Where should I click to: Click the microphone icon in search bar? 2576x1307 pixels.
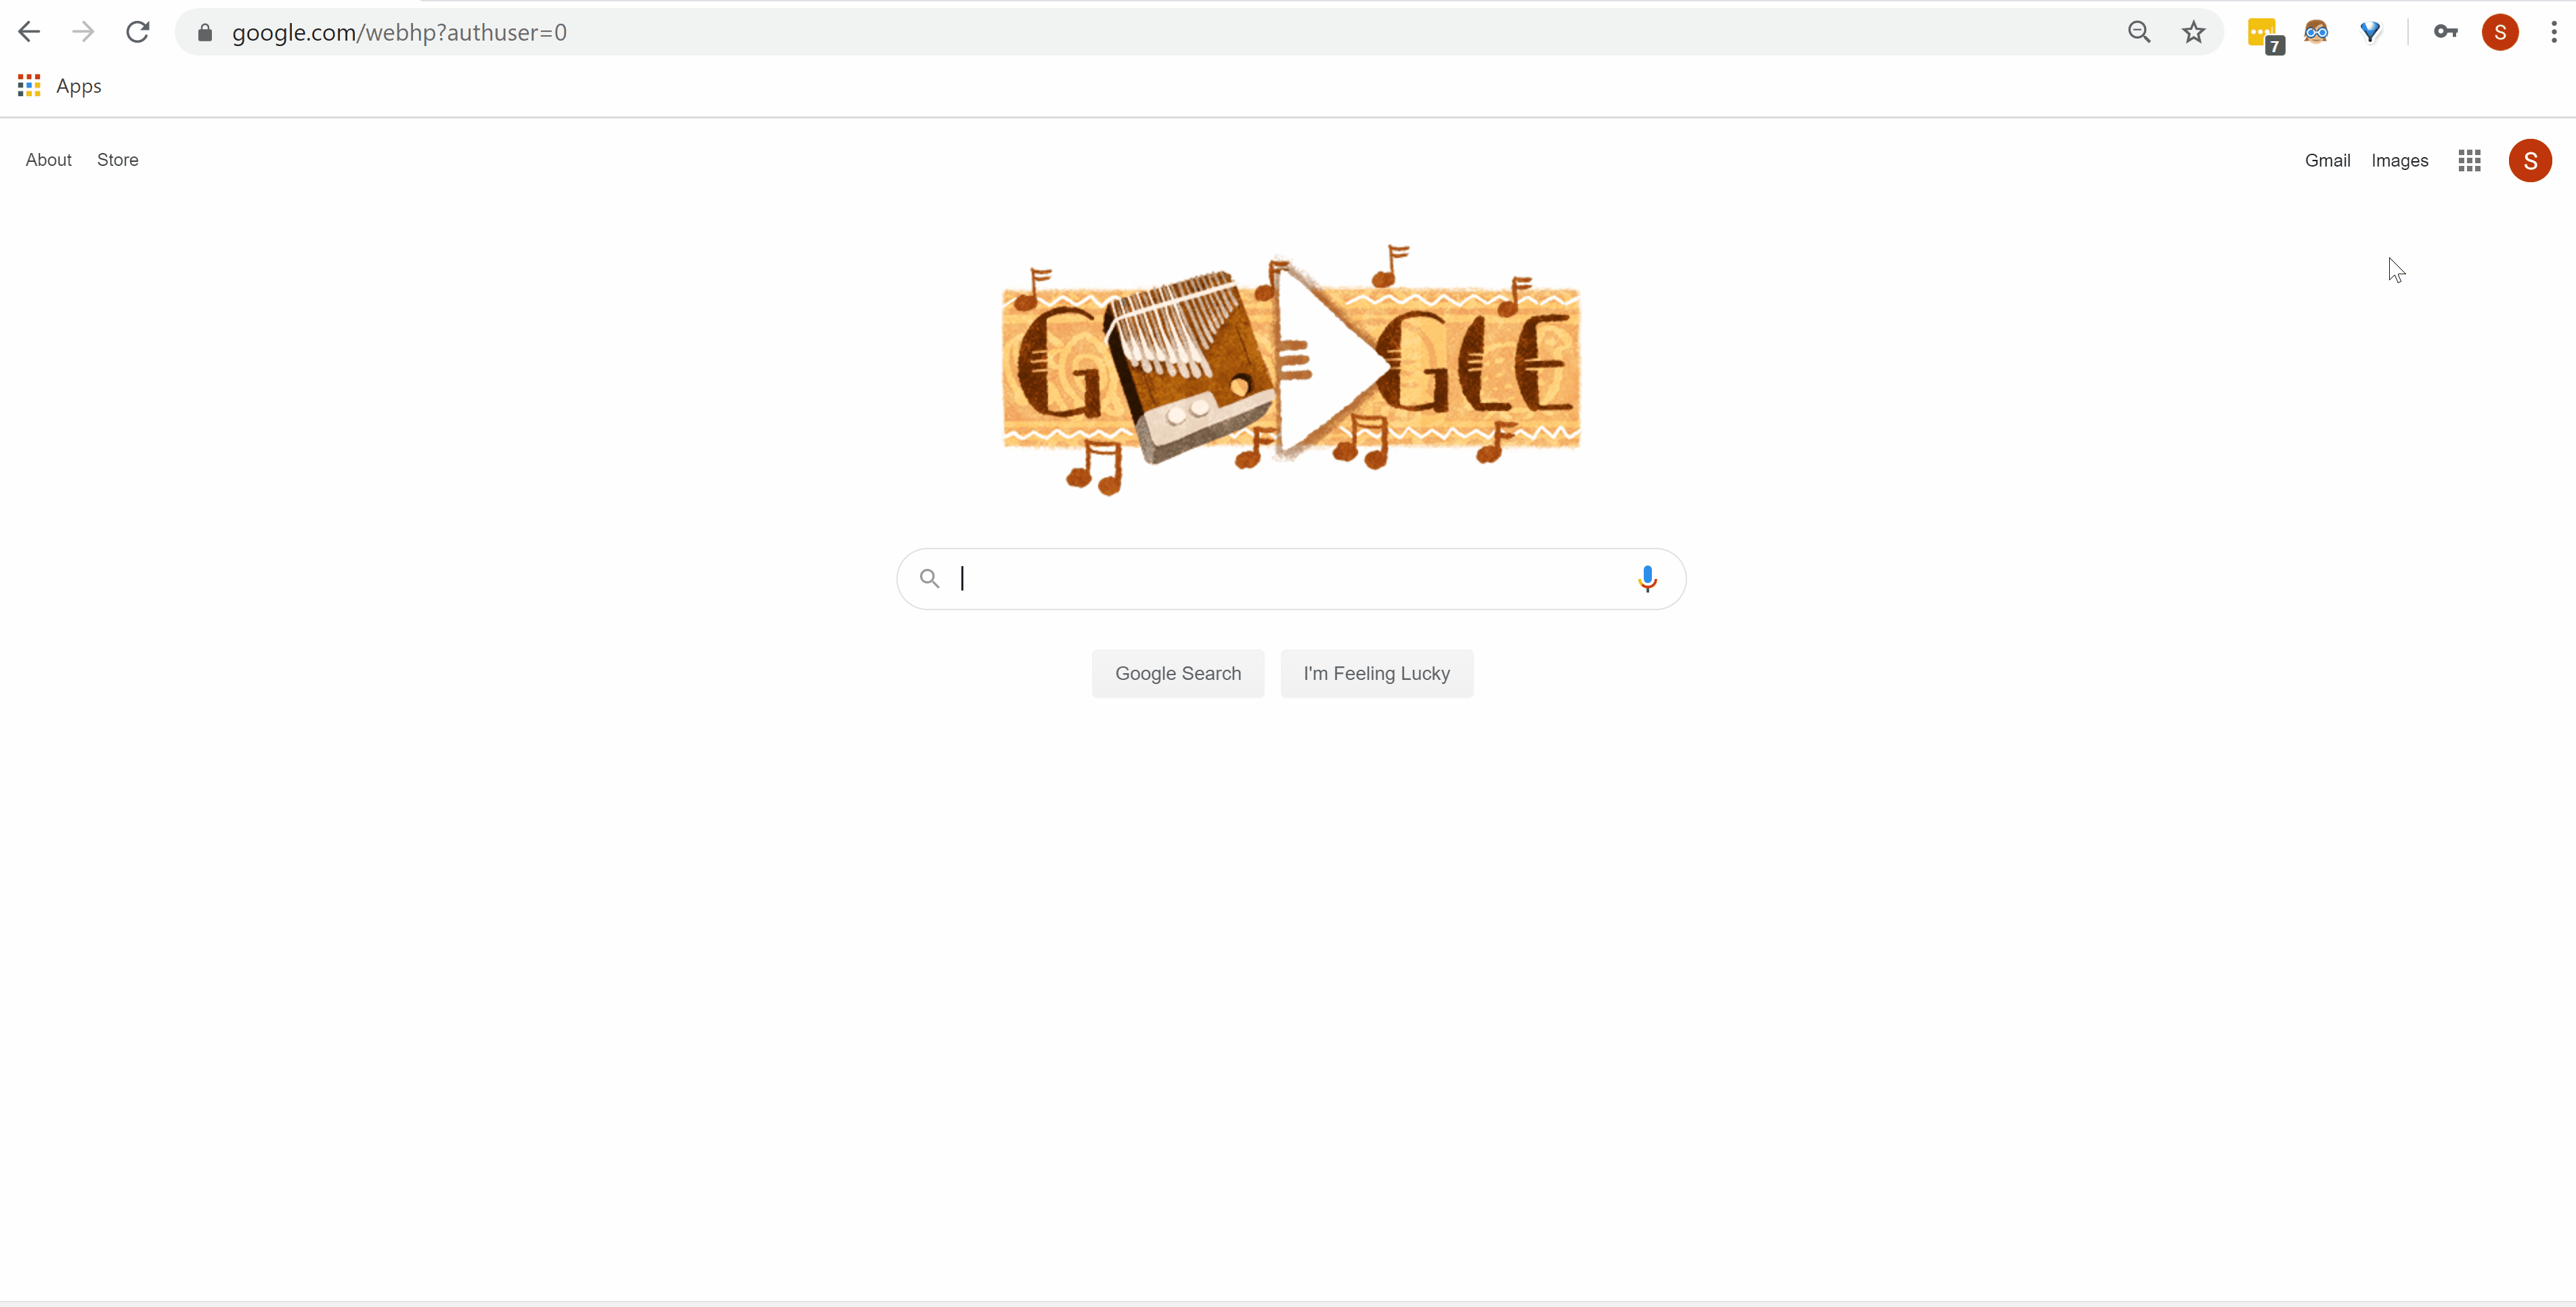pyautogui.click(x=1648, y=578)
